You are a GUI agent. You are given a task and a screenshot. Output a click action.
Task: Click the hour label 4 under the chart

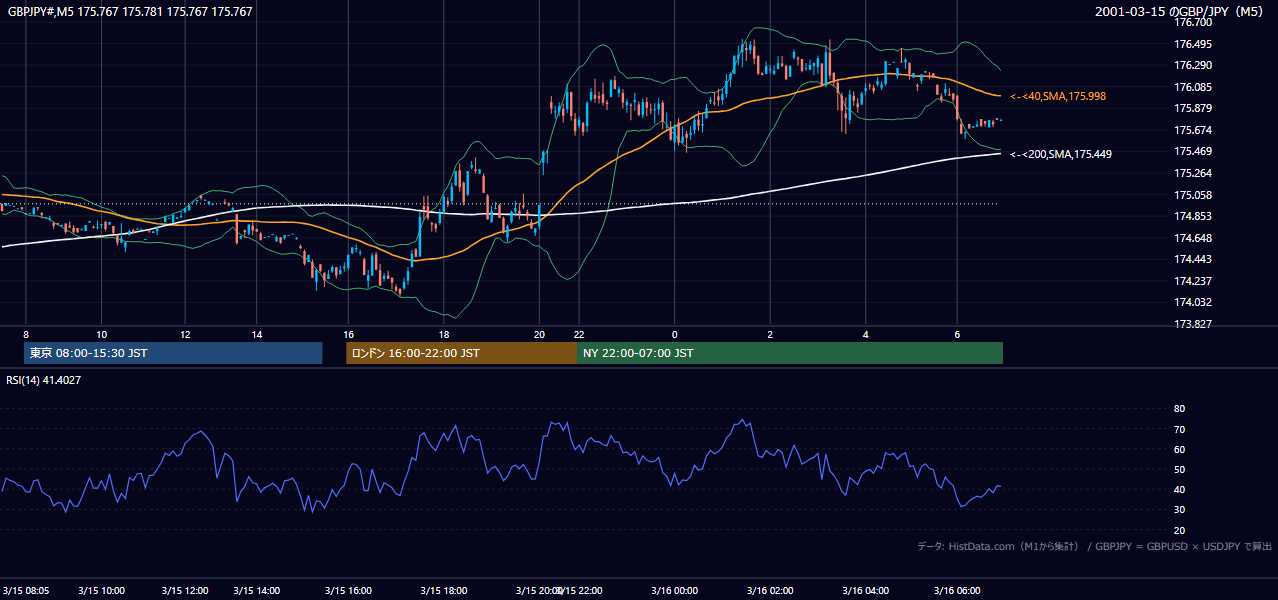pyautogui.click(x=866, y=334)
